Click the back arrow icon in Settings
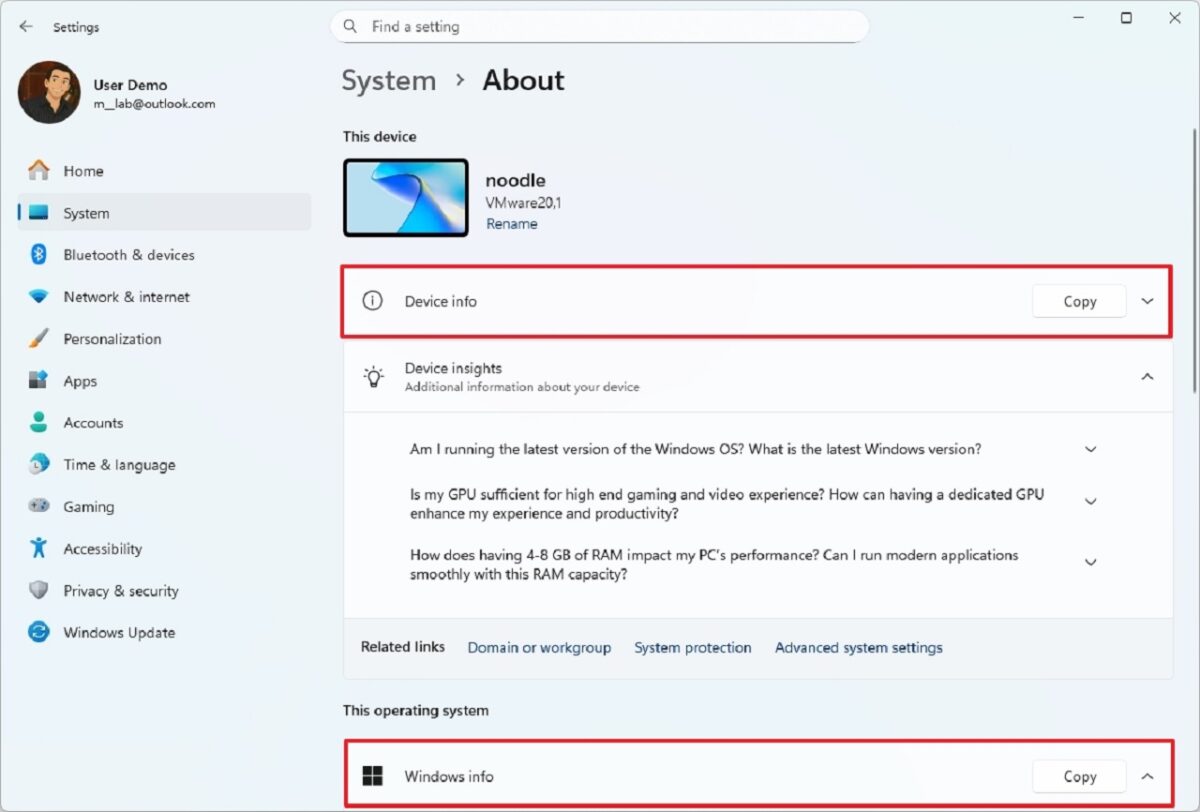 point(26,27)
